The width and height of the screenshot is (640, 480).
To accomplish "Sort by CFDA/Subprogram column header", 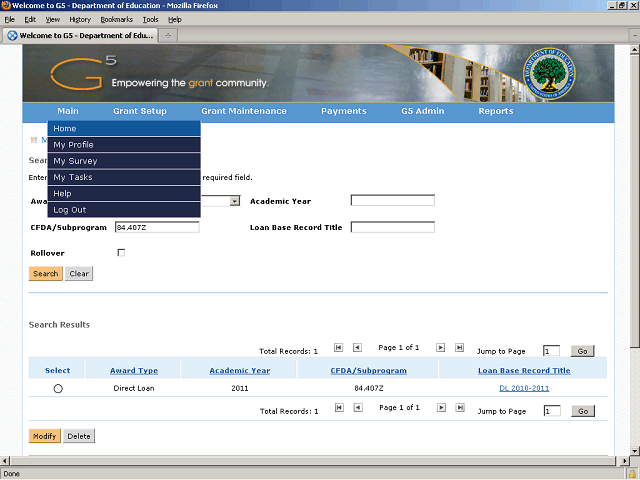I will tap(369, 371).
